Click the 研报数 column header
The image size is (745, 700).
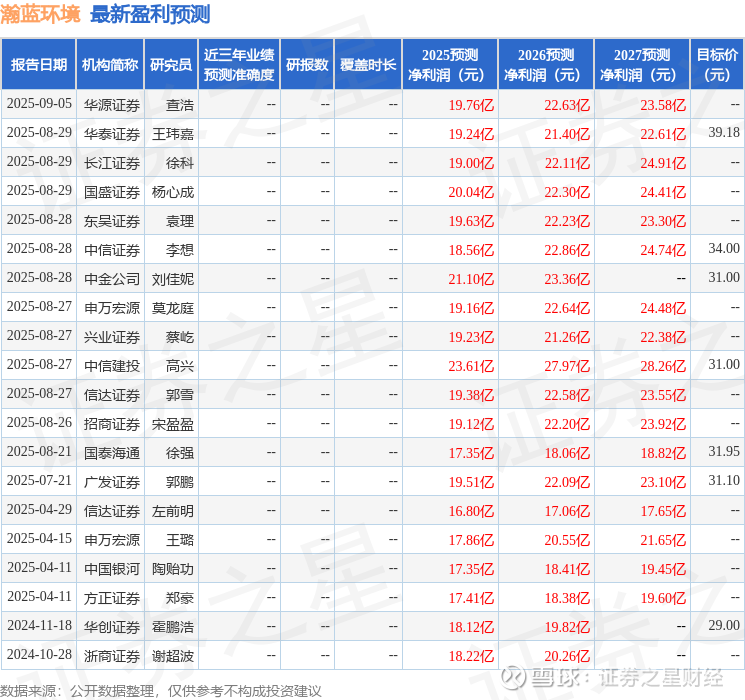point(307,65)
